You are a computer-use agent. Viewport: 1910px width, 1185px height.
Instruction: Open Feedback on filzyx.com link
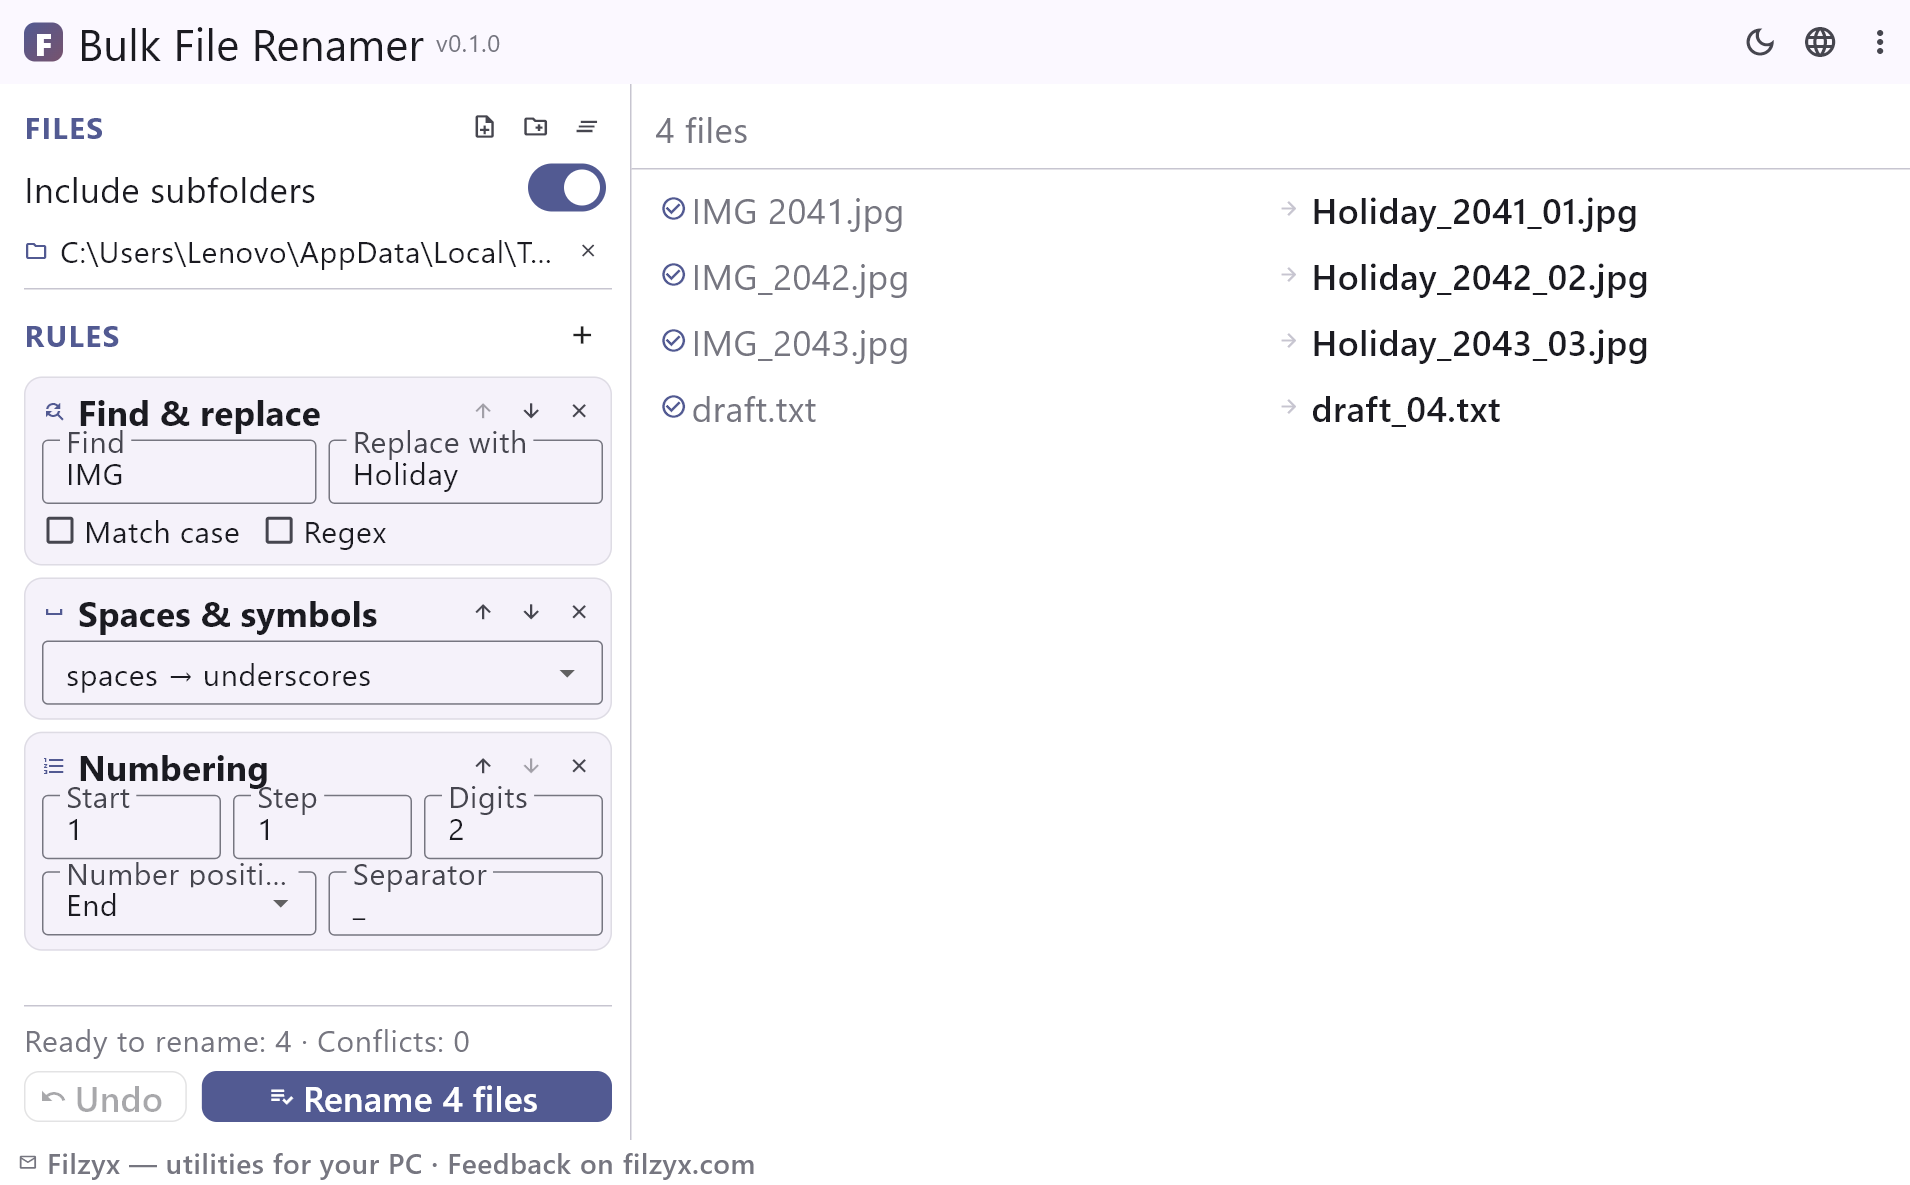[x=601, y=1164]
